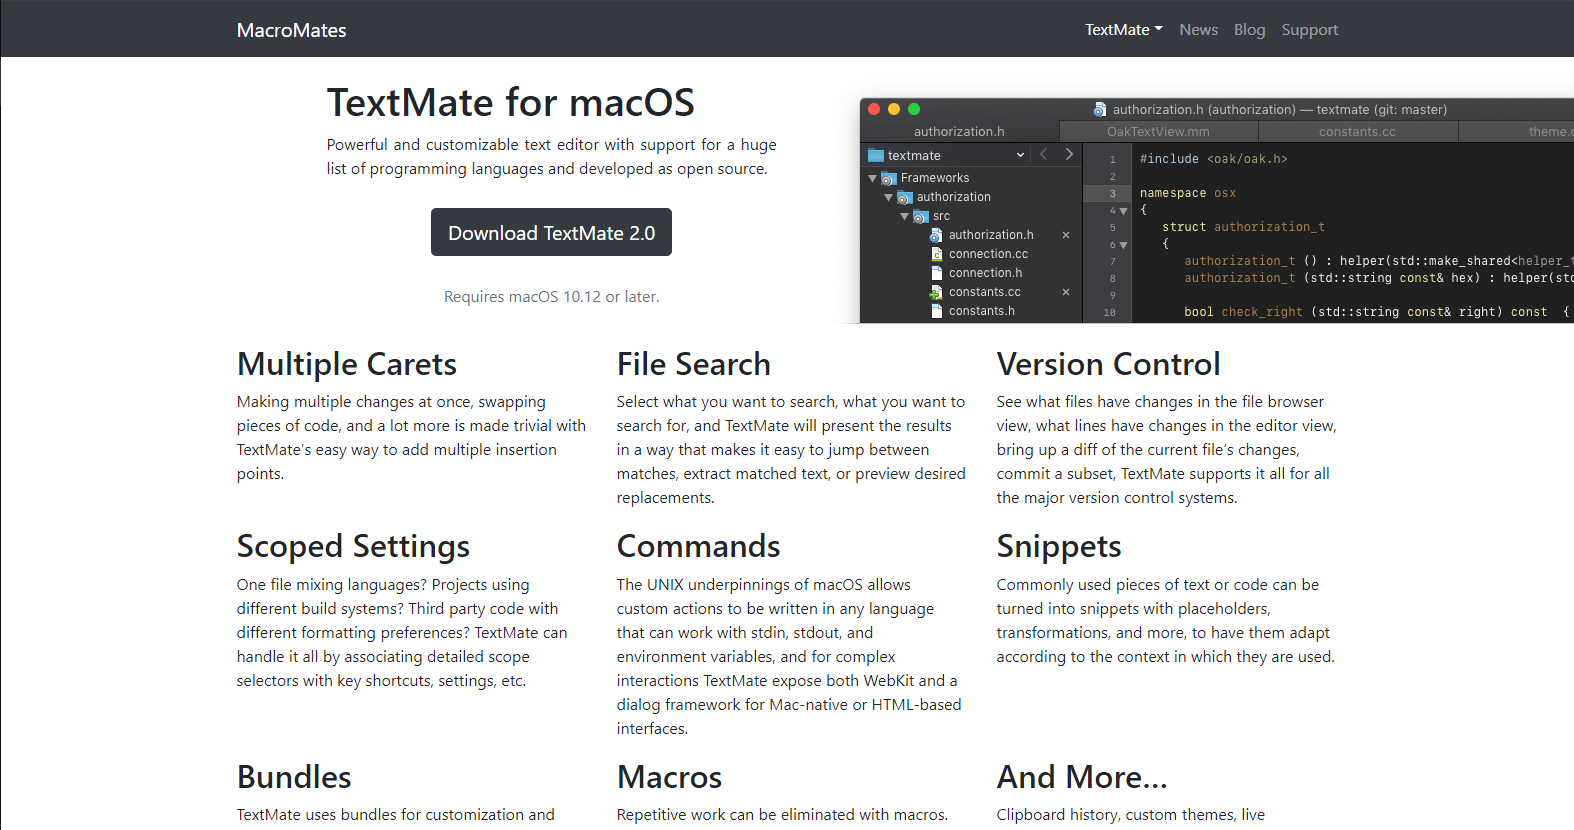Click the Download TextMate 2.0 button
1574x830 pixels.
(551, 232)
